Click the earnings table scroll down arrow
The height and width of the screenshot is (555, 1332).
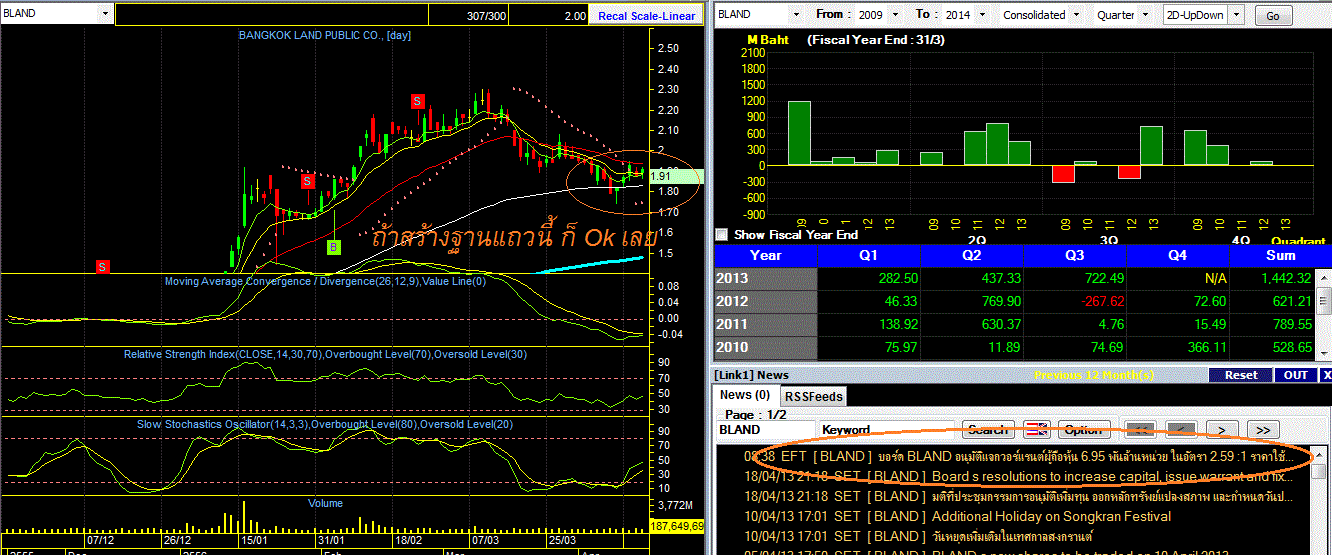[1323, 353]
